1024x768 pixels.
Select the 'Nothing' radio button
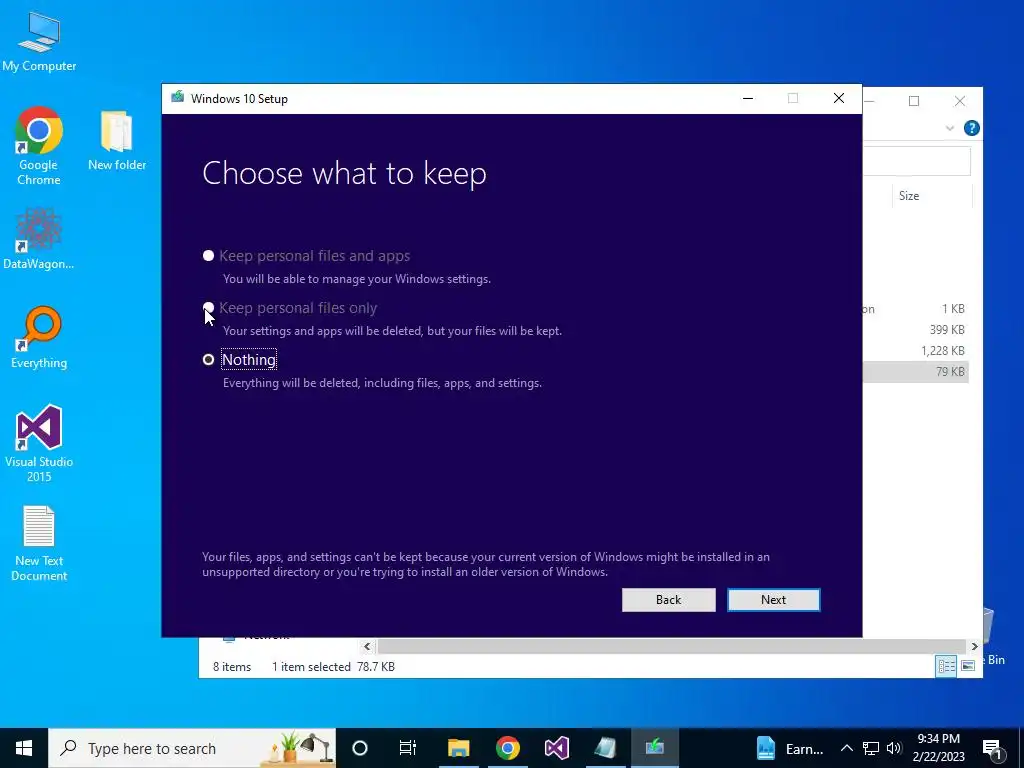pos(208,360)
